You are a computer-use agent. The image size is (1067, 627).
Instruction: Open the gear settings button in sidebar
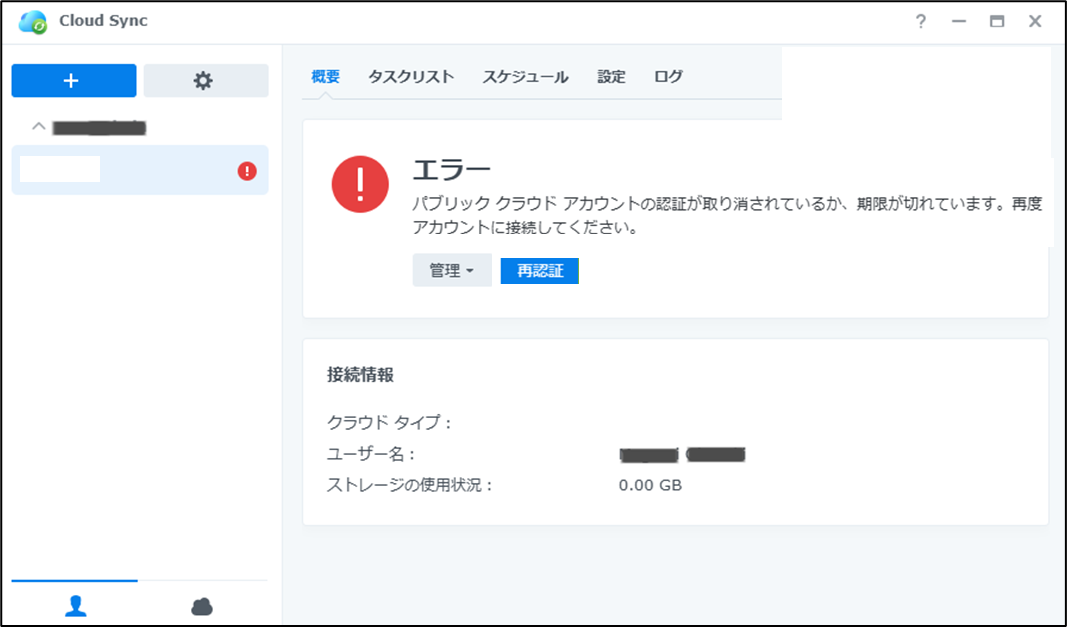coord(205,81)
